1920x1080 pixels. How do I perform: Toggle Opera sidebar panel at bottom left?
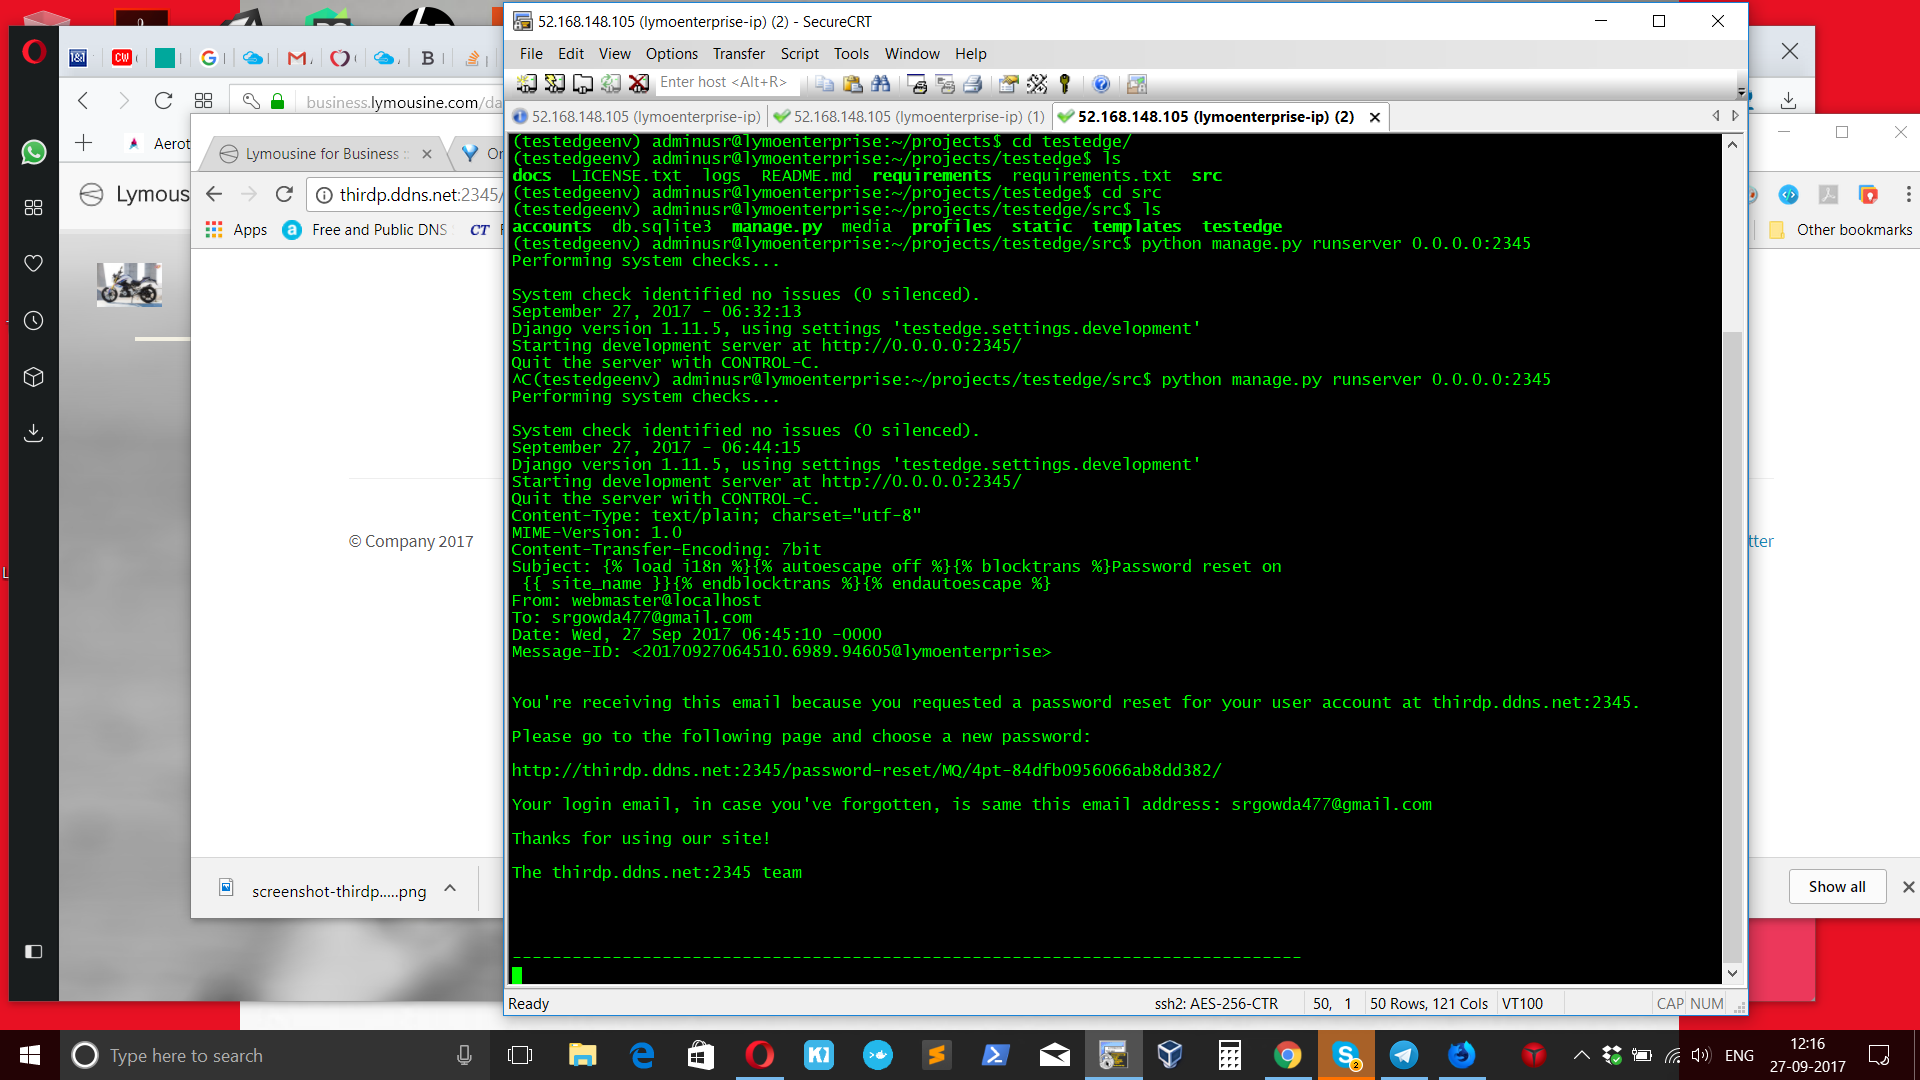(x=33, y=951)
